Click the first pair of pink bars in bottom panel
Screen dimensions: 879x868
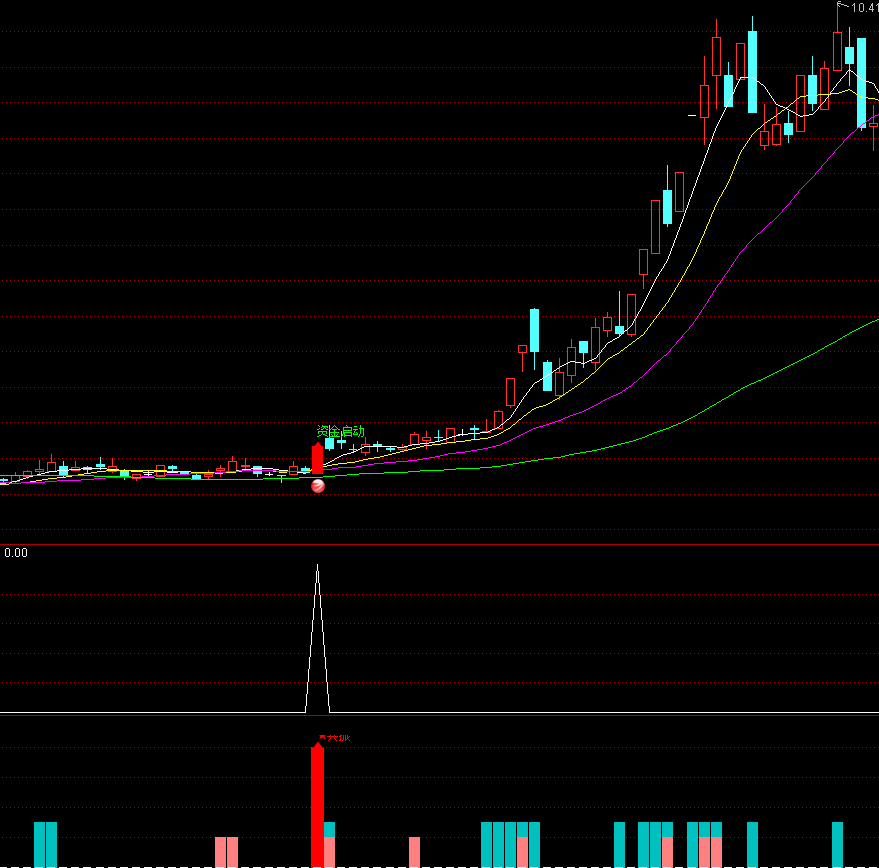click(227, 852)
